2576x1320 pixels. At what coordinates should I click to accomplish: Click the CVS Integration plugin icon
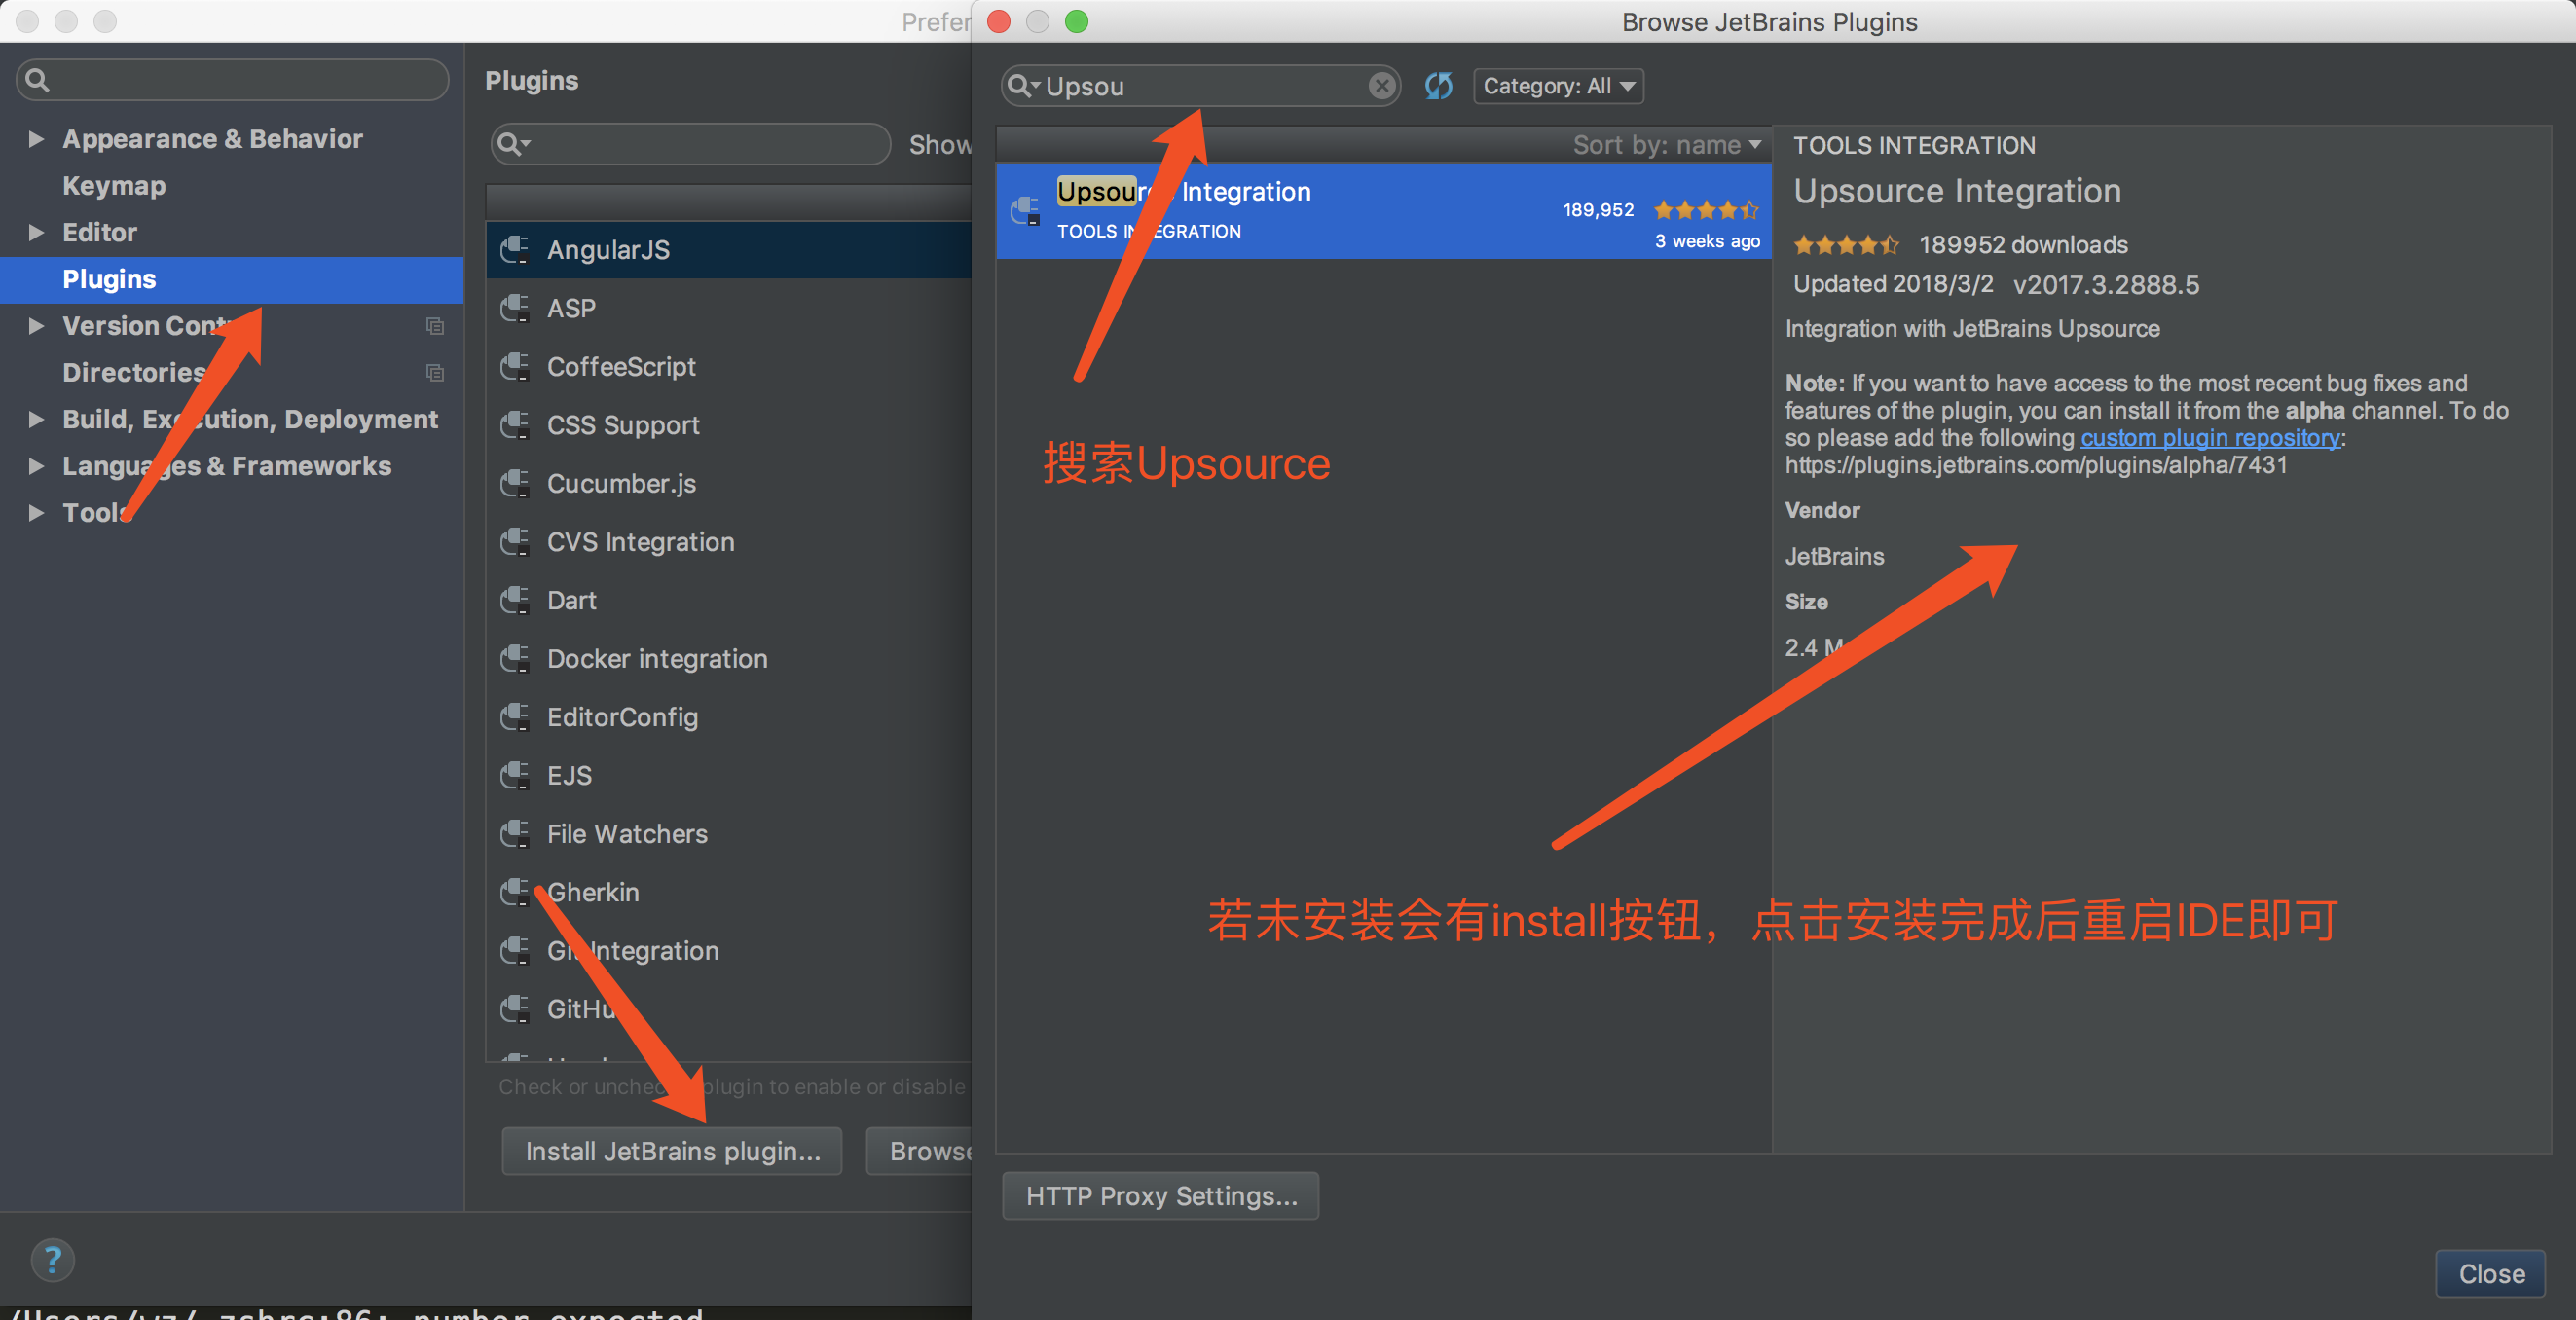(515, 542)
